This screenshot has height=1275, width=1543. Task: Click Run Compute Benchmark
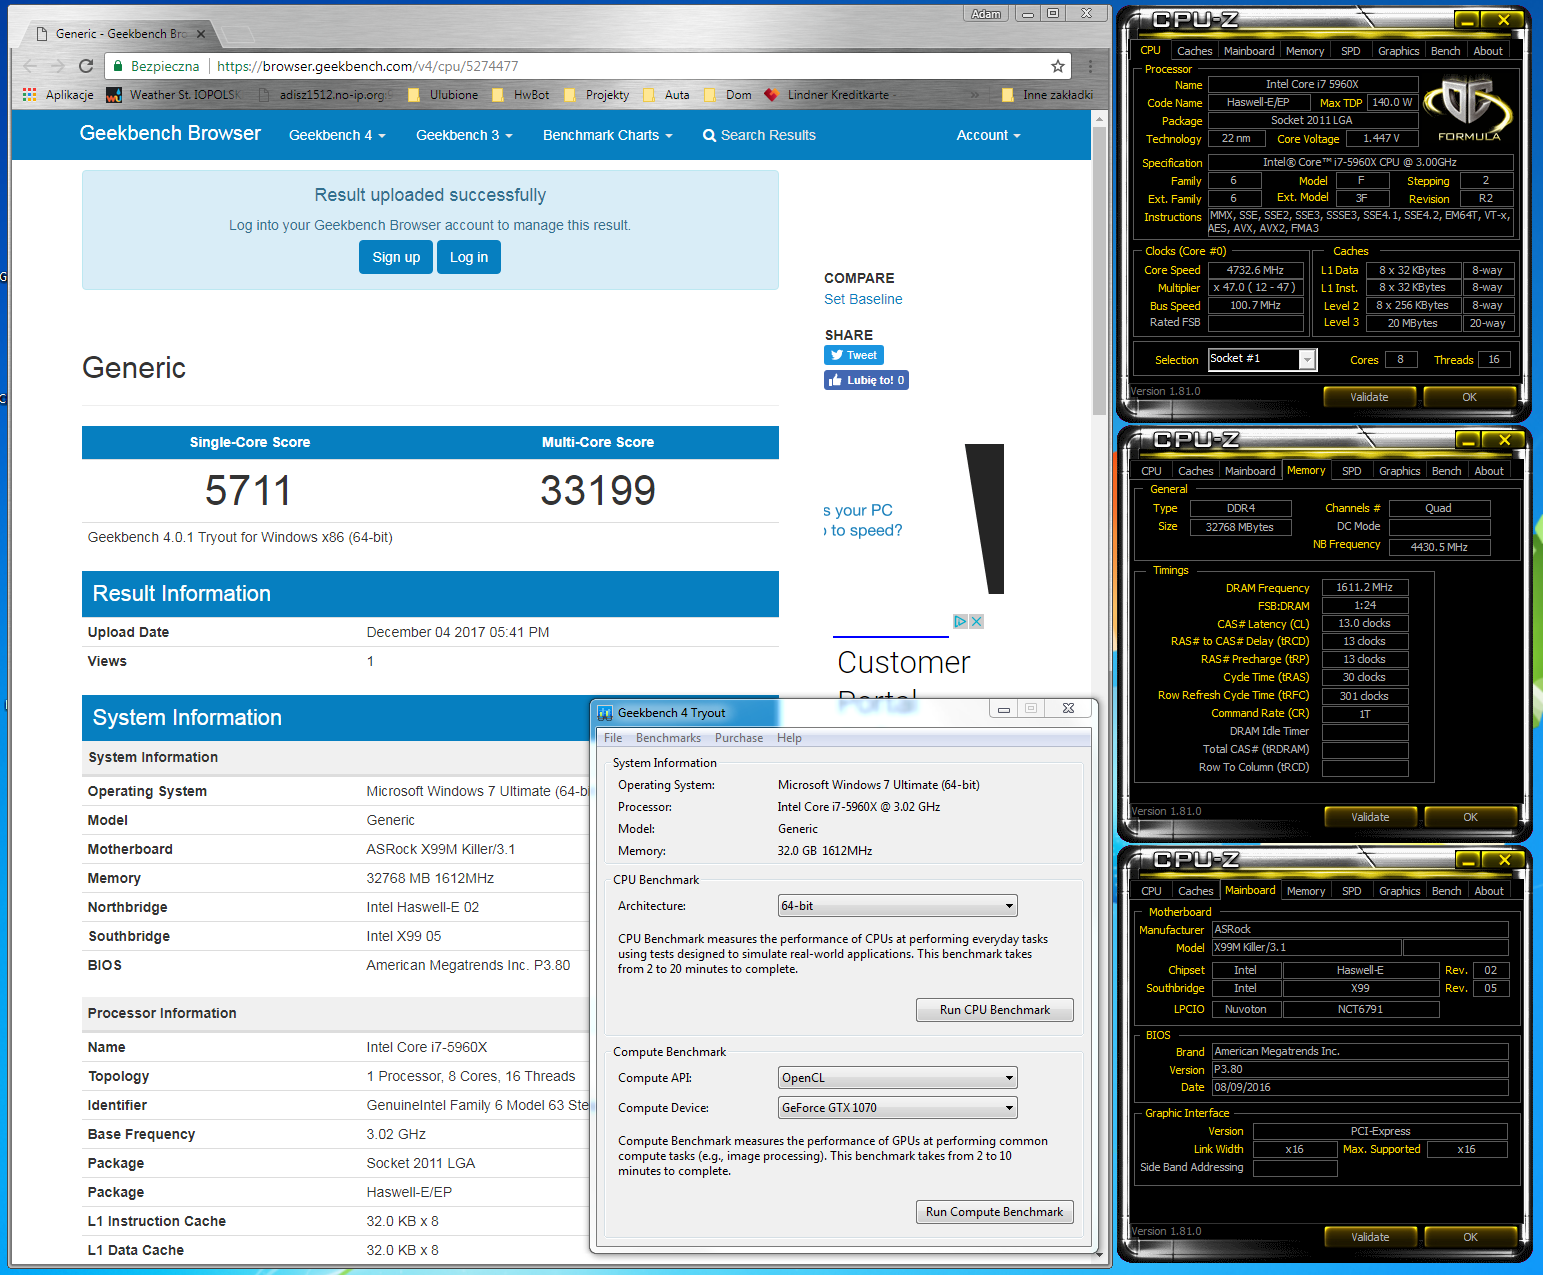(x=995, y=1212)
